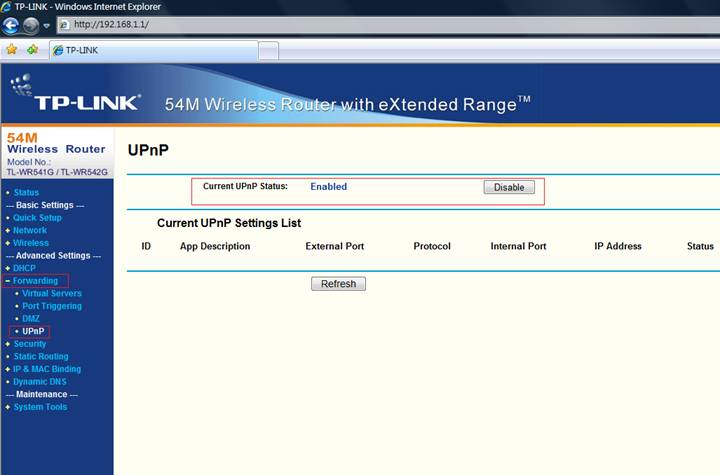The height and width of the screenshot is (475, 720).
Task: Click the Status column header in table
Action: (700, 246)
